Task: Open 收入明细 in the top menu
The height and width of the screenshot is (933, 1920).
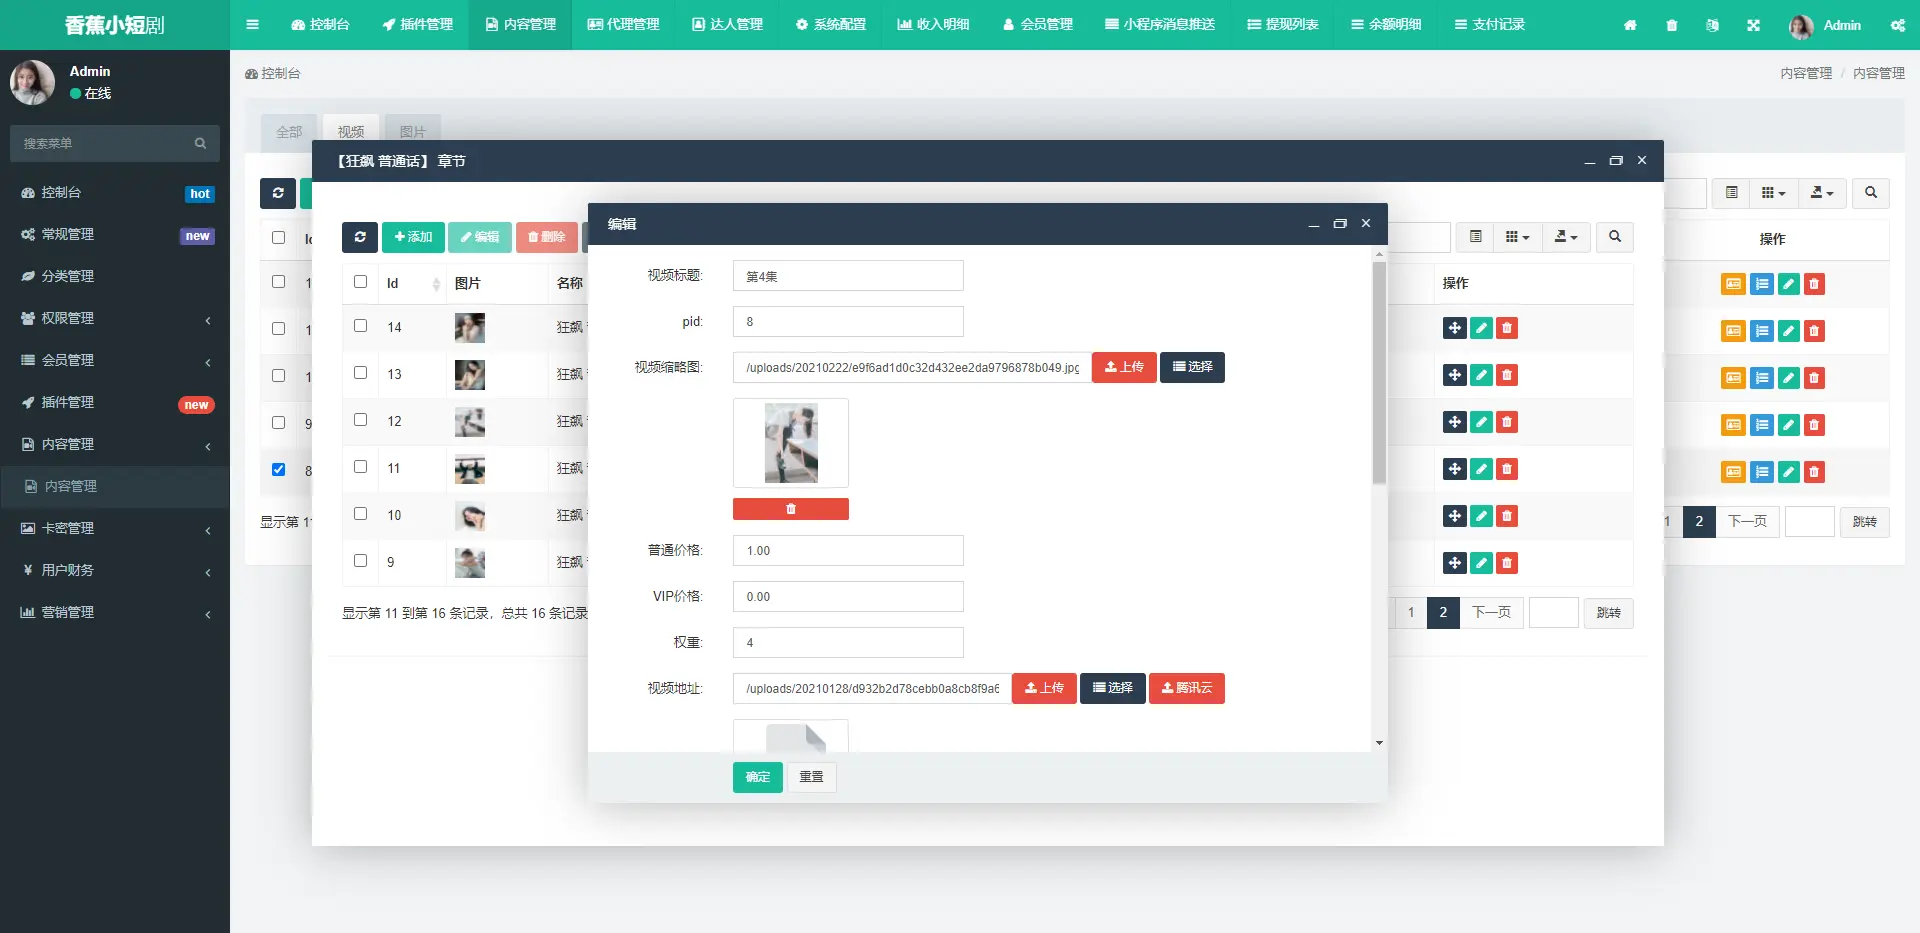Action: click(933, 25)
